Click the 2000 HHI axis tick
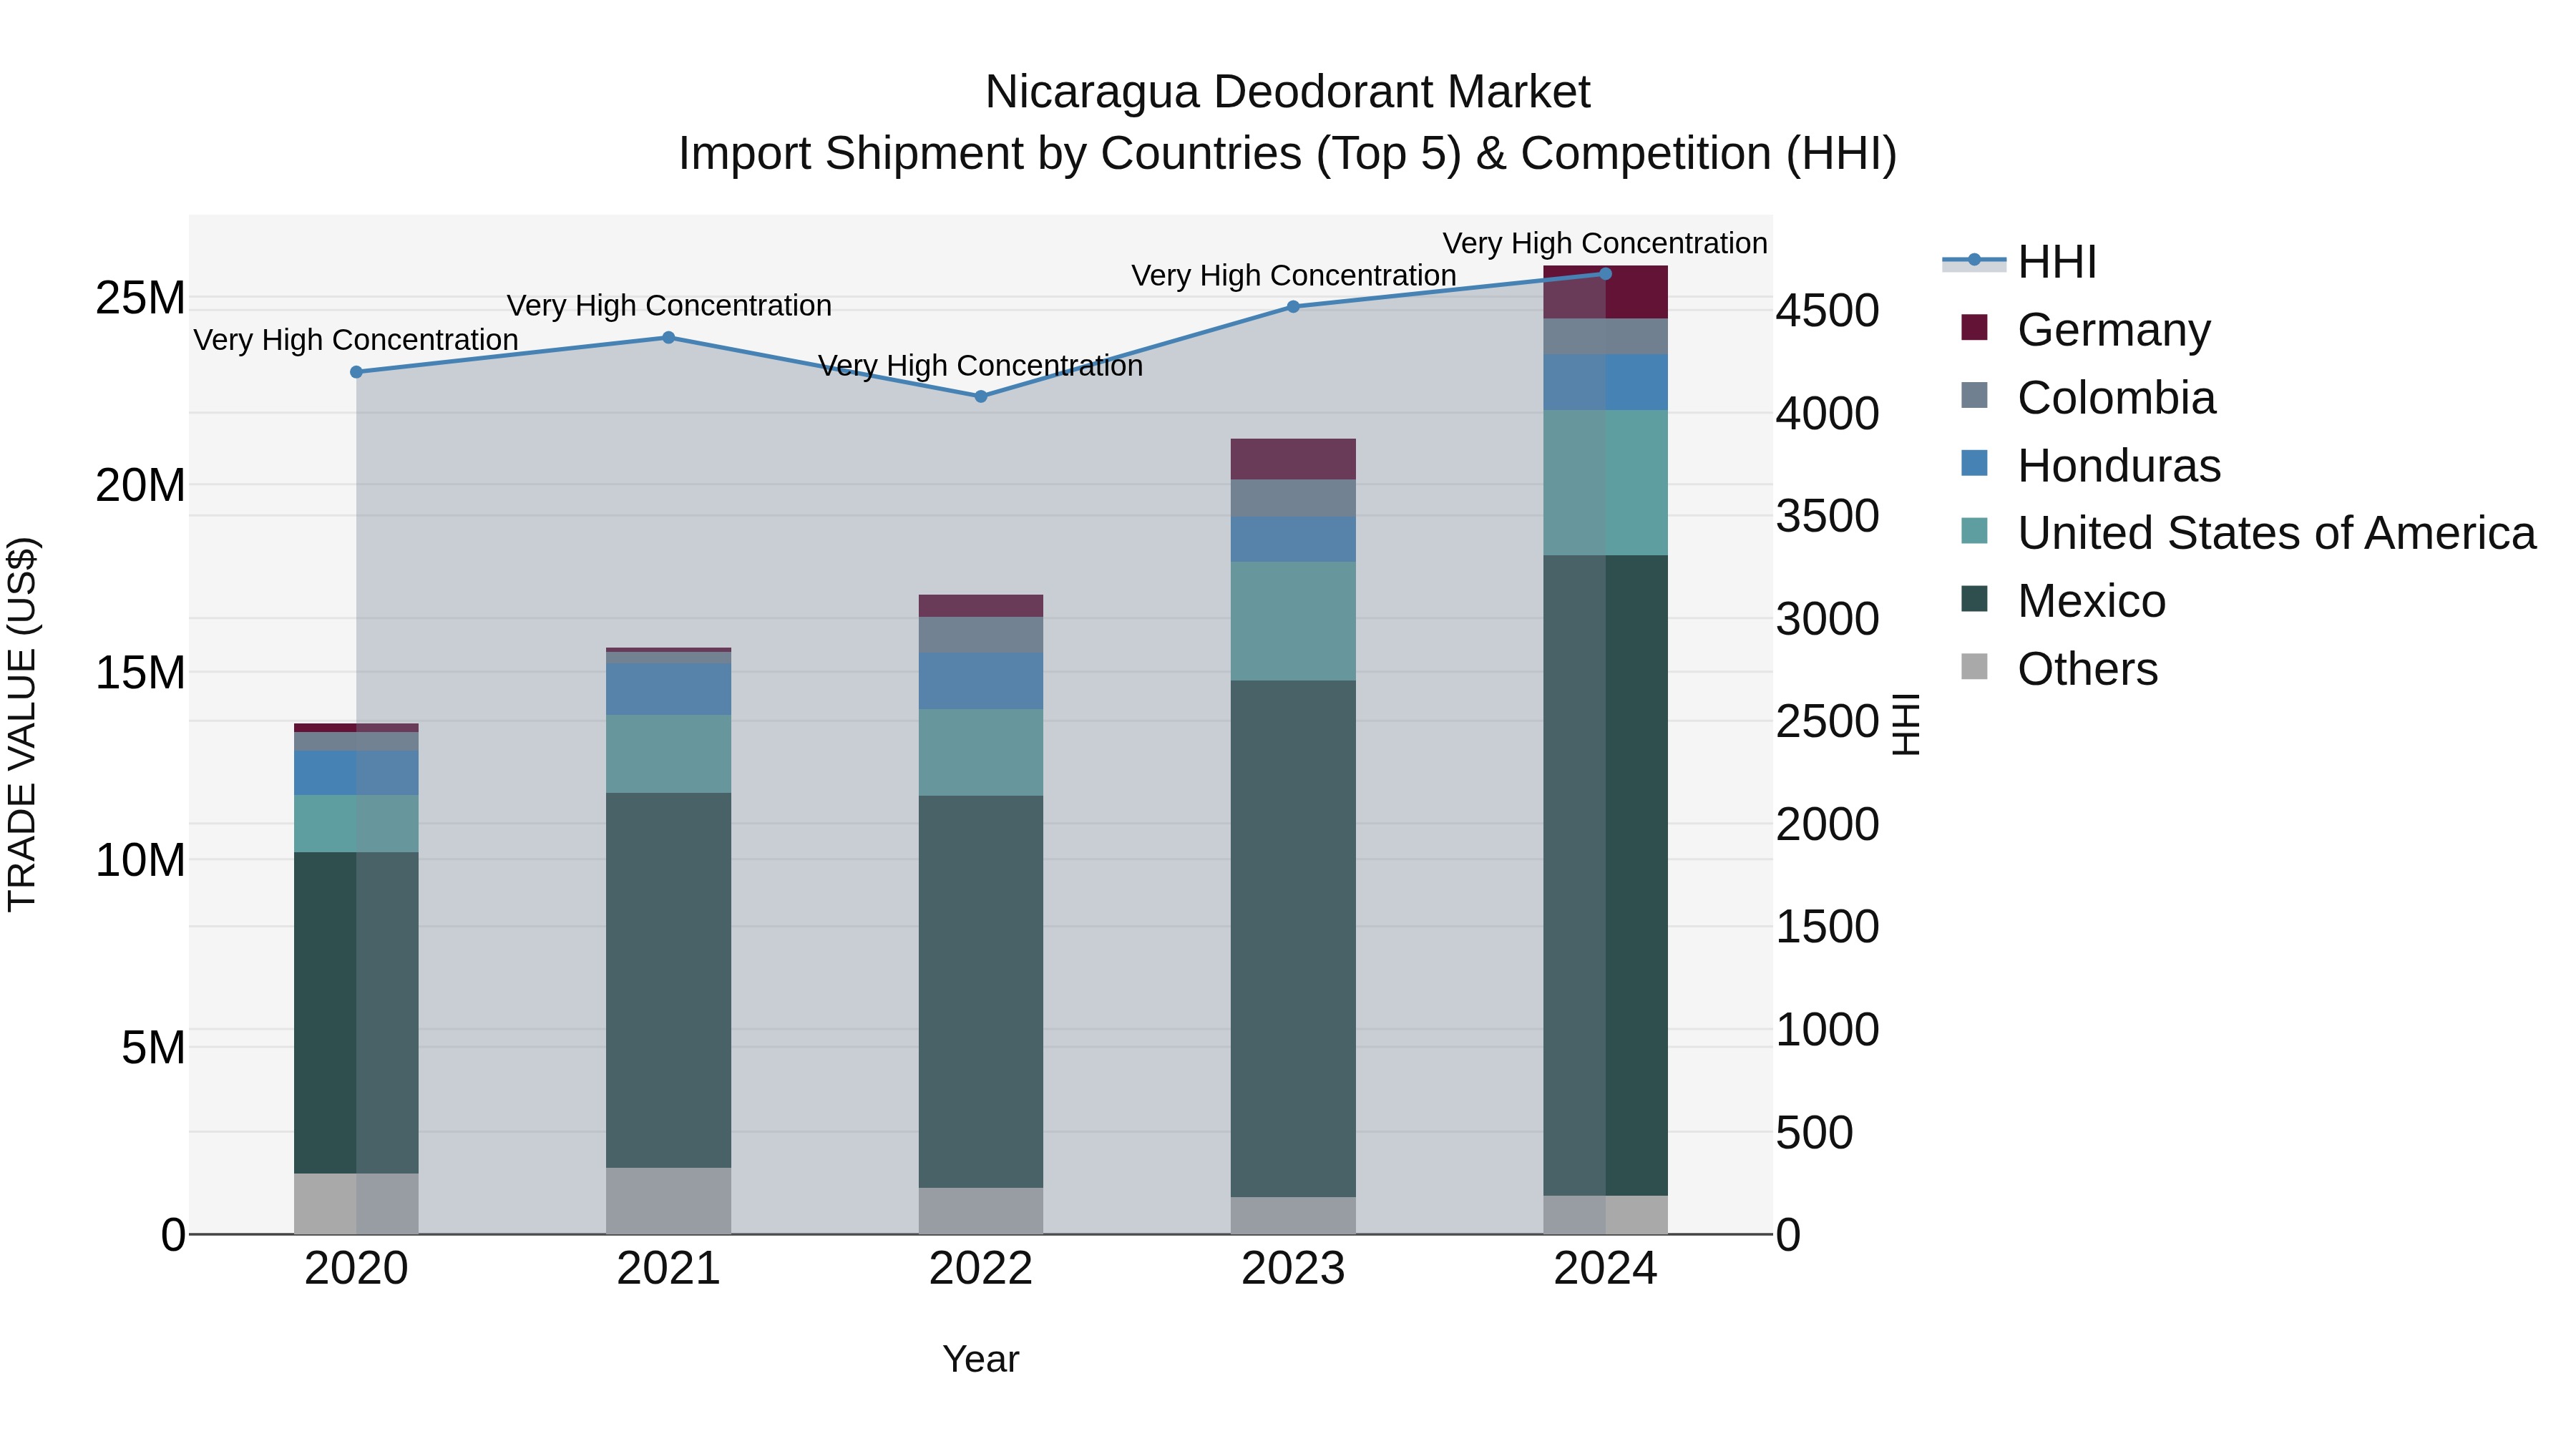This screenshot has width=2576, height=1449. [1827, 825]
